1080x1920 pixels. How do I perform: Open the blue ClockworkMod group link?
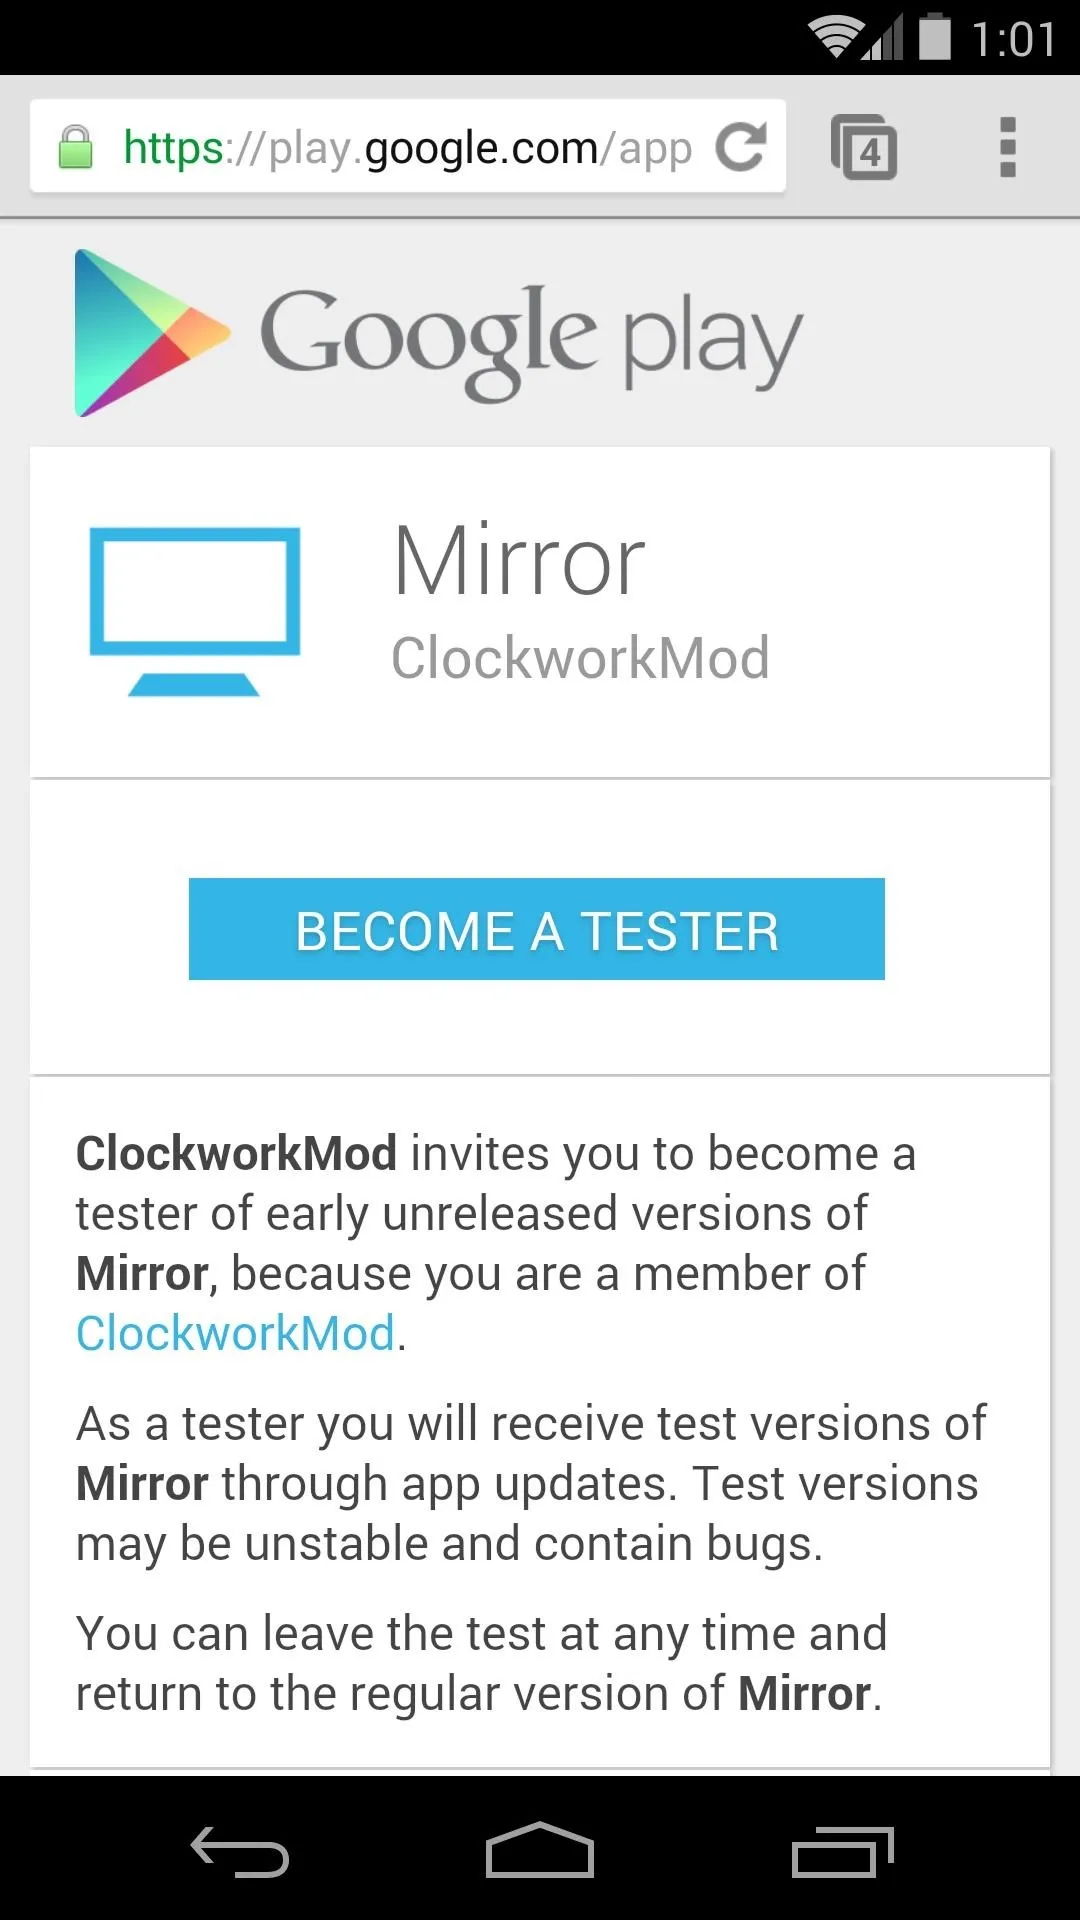(x=236, y=1333)
